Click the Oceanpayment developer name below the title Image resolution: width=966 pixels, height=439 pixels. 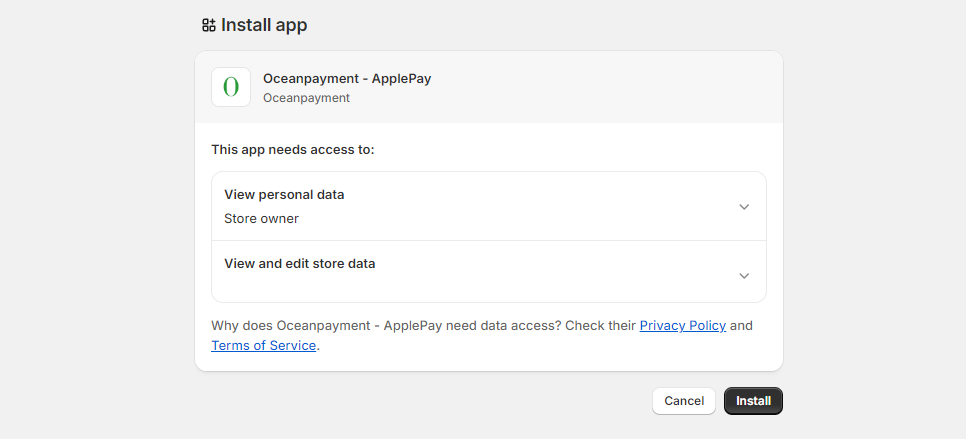tap(306, 98)
